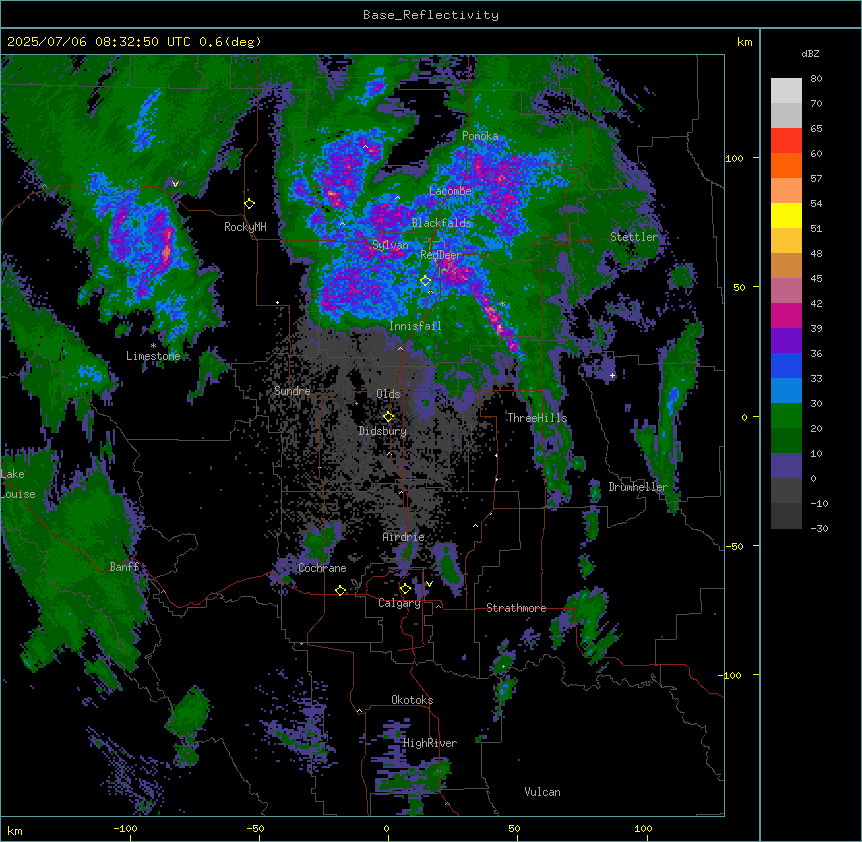
Task: Click the 51 dBZ yellow legend swatch
Action: pyautogui.click(x=786, y=215)
